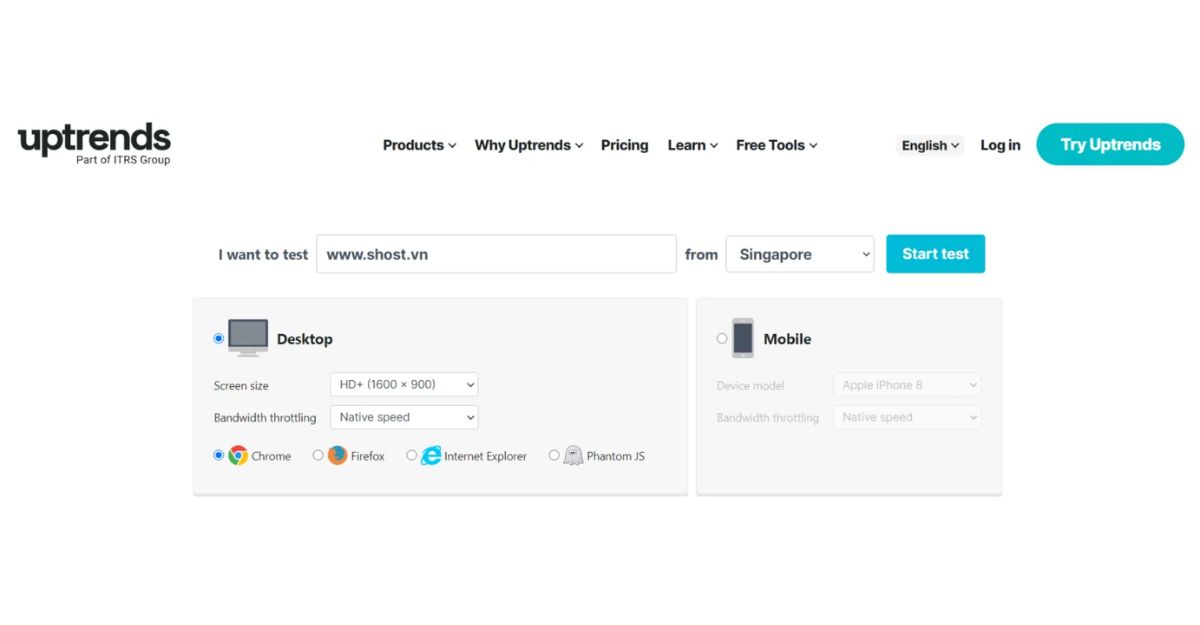Click the mobile phone icon
Viewport: 1200px width, 625px height.
pyautogui.click(x=742, y=338)
